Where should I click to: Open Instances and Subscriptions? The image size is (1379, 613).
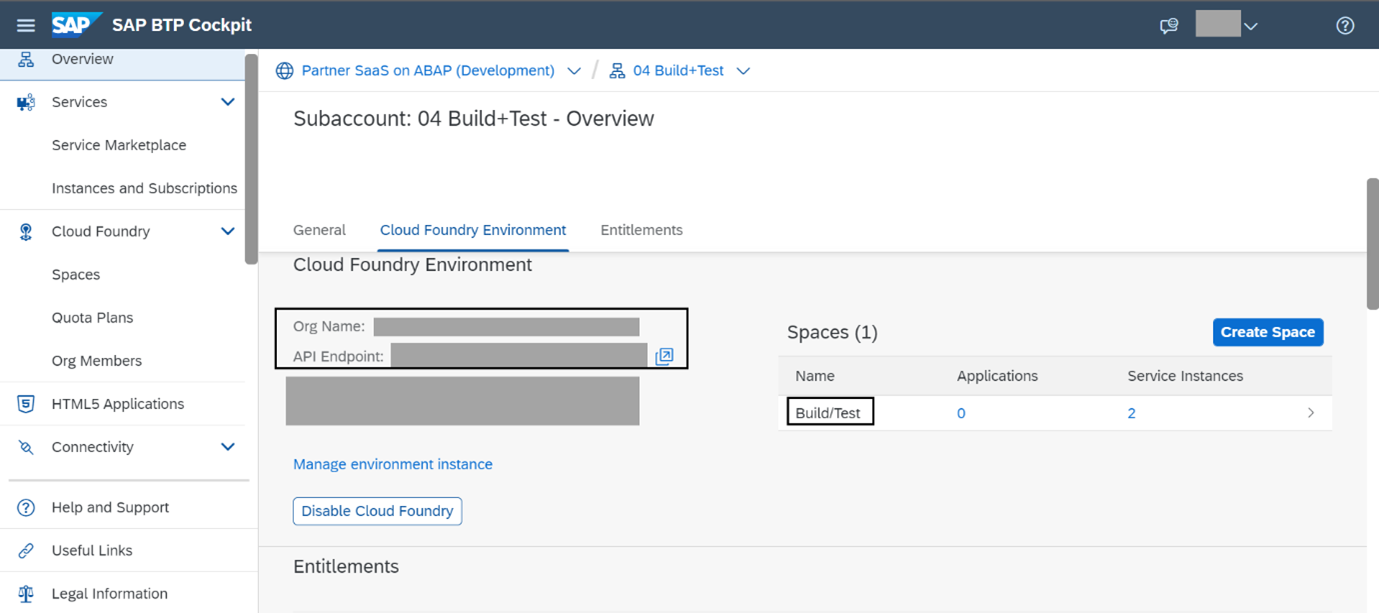point(144,188)
